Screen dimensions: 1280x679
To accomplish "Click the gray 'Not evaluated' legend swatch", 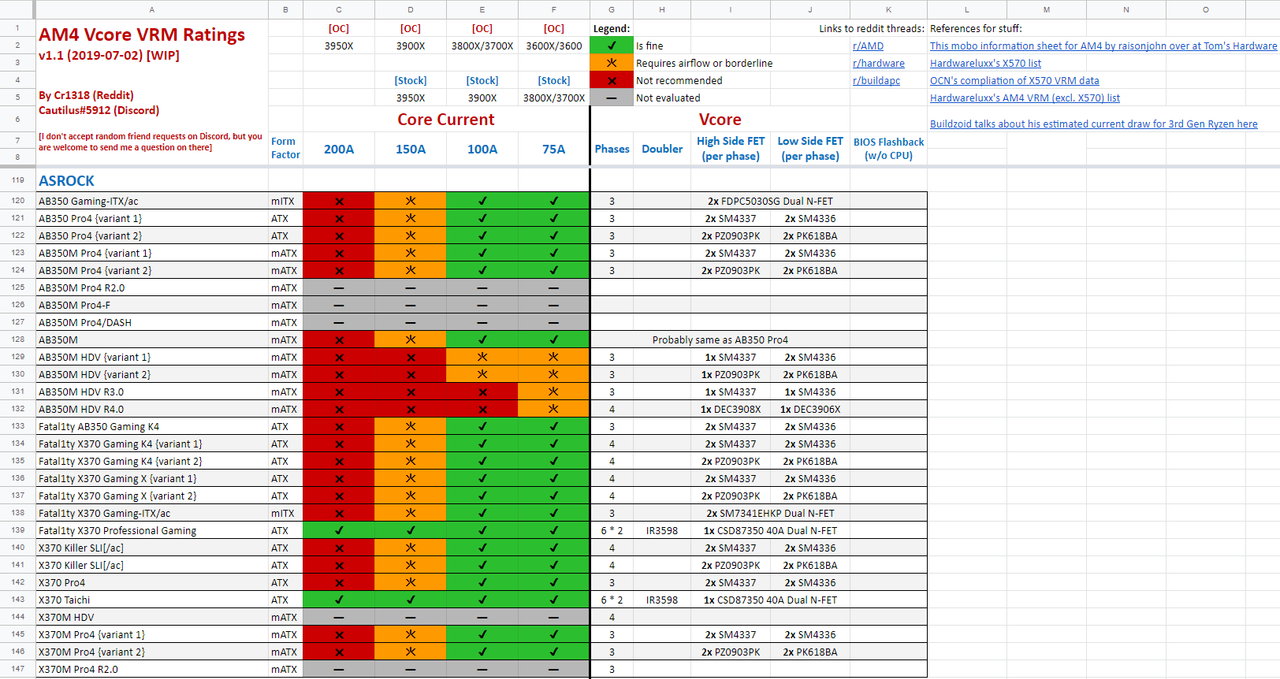I will coord(612,98).
